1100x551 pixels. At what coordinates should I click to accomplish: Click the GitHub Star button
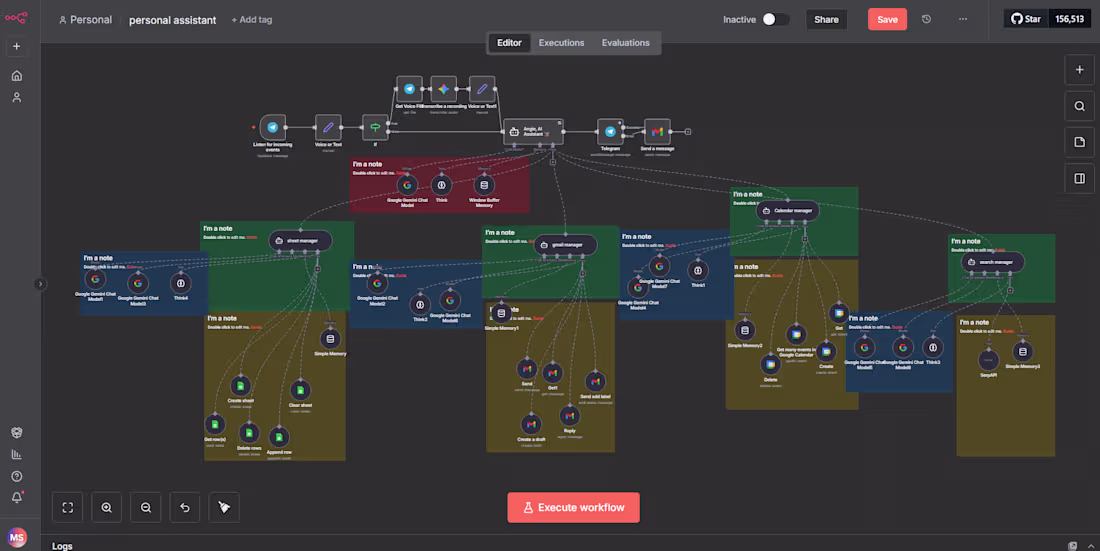click(x=1026, y=19)
